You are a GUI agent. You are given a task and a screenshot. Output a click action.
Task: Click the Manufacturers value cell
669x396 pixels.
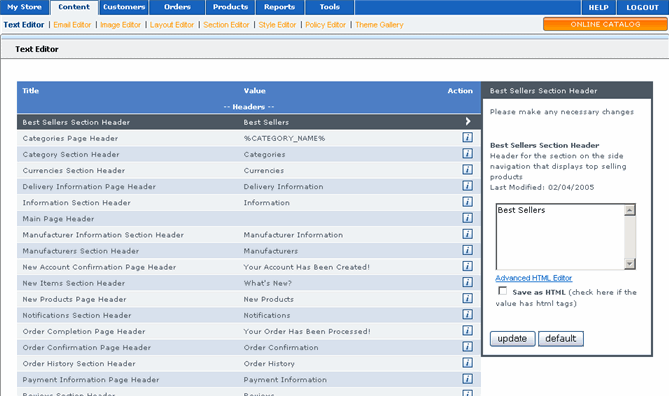coord(271,251)
